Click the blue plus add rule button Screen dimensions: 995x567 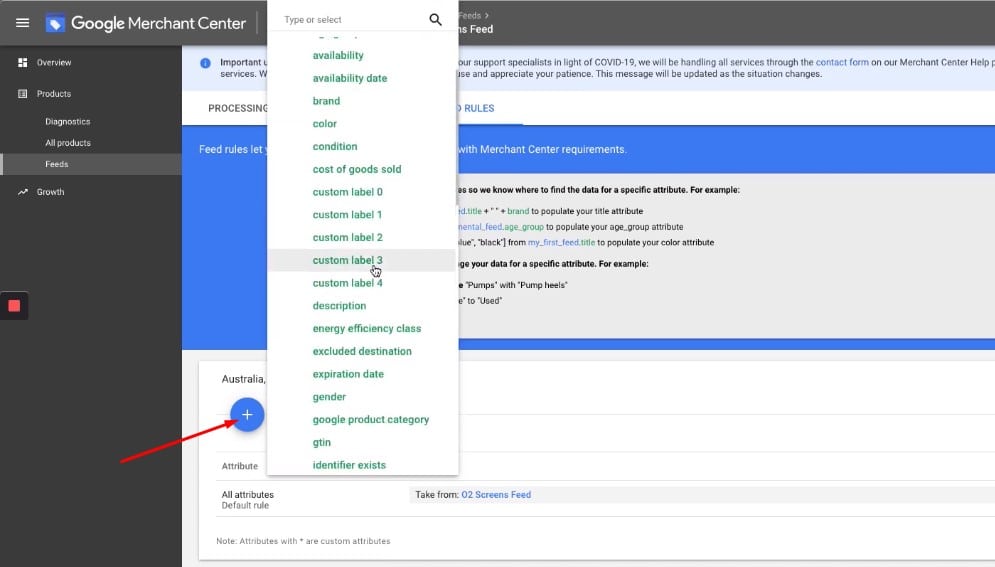(247, 415)
